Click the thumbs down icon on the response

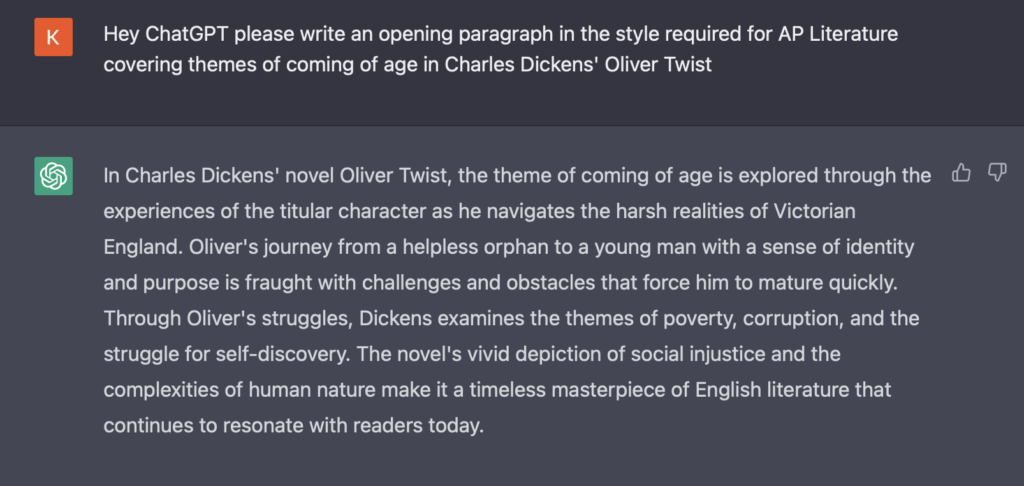996,174
